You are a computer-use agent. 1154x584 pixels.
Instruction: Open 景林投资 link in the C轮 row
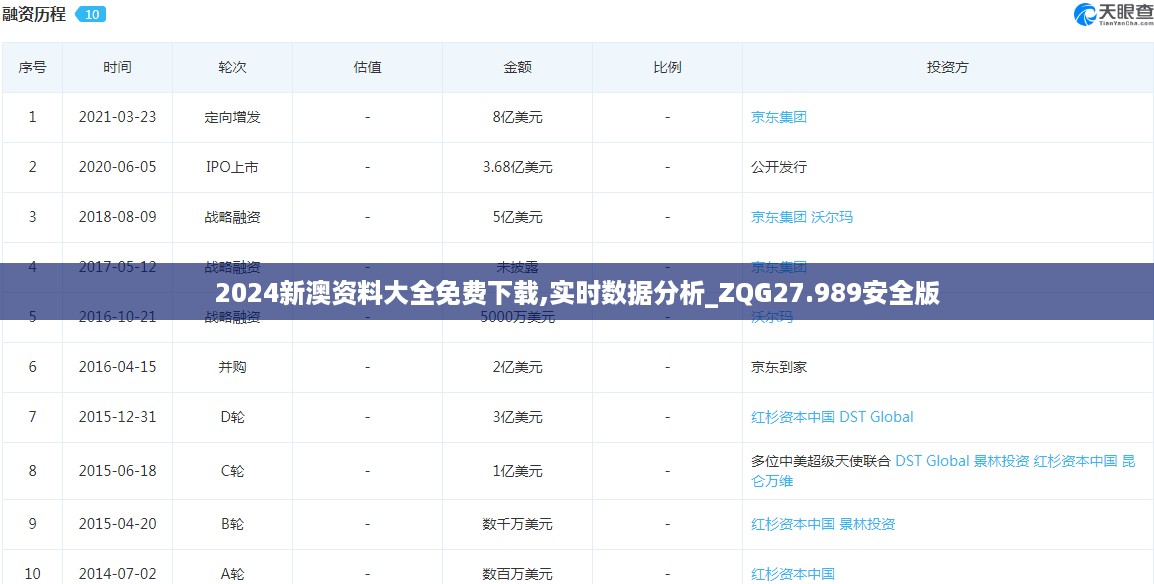[1001, 461]
